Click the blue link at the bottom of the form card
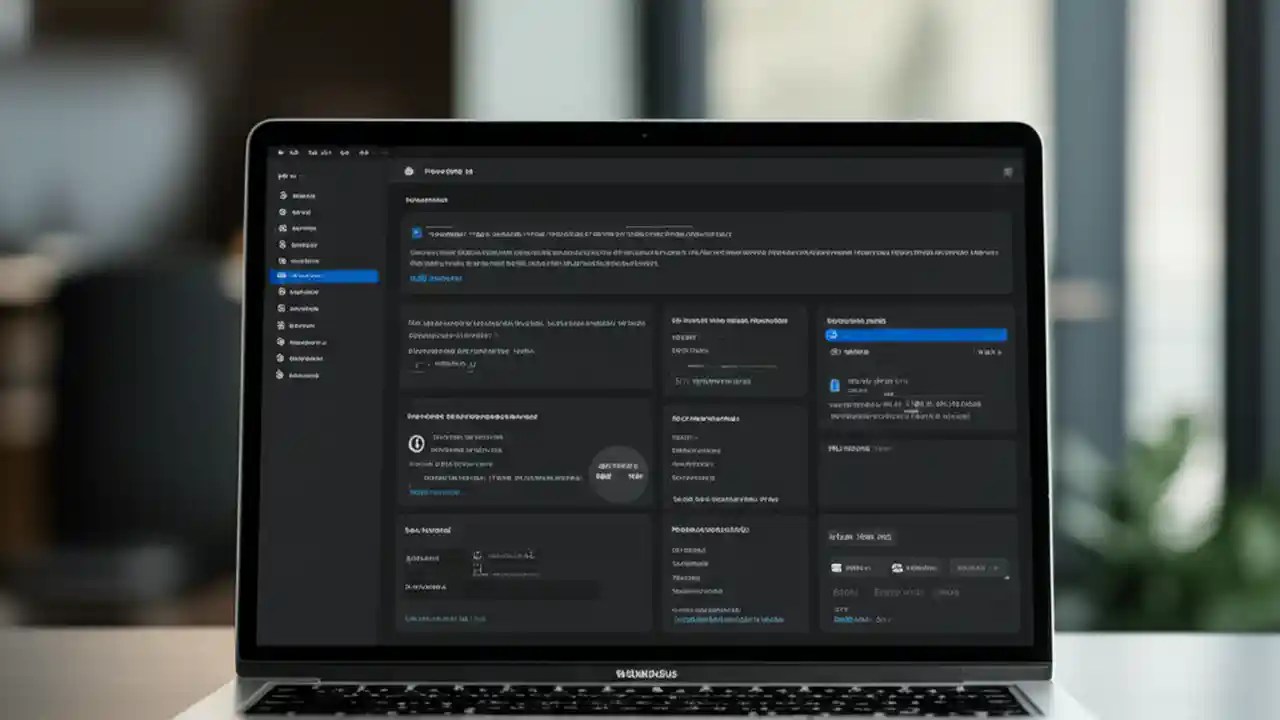The height and width of the screenshot is (720, 1280). click(445, 618)
